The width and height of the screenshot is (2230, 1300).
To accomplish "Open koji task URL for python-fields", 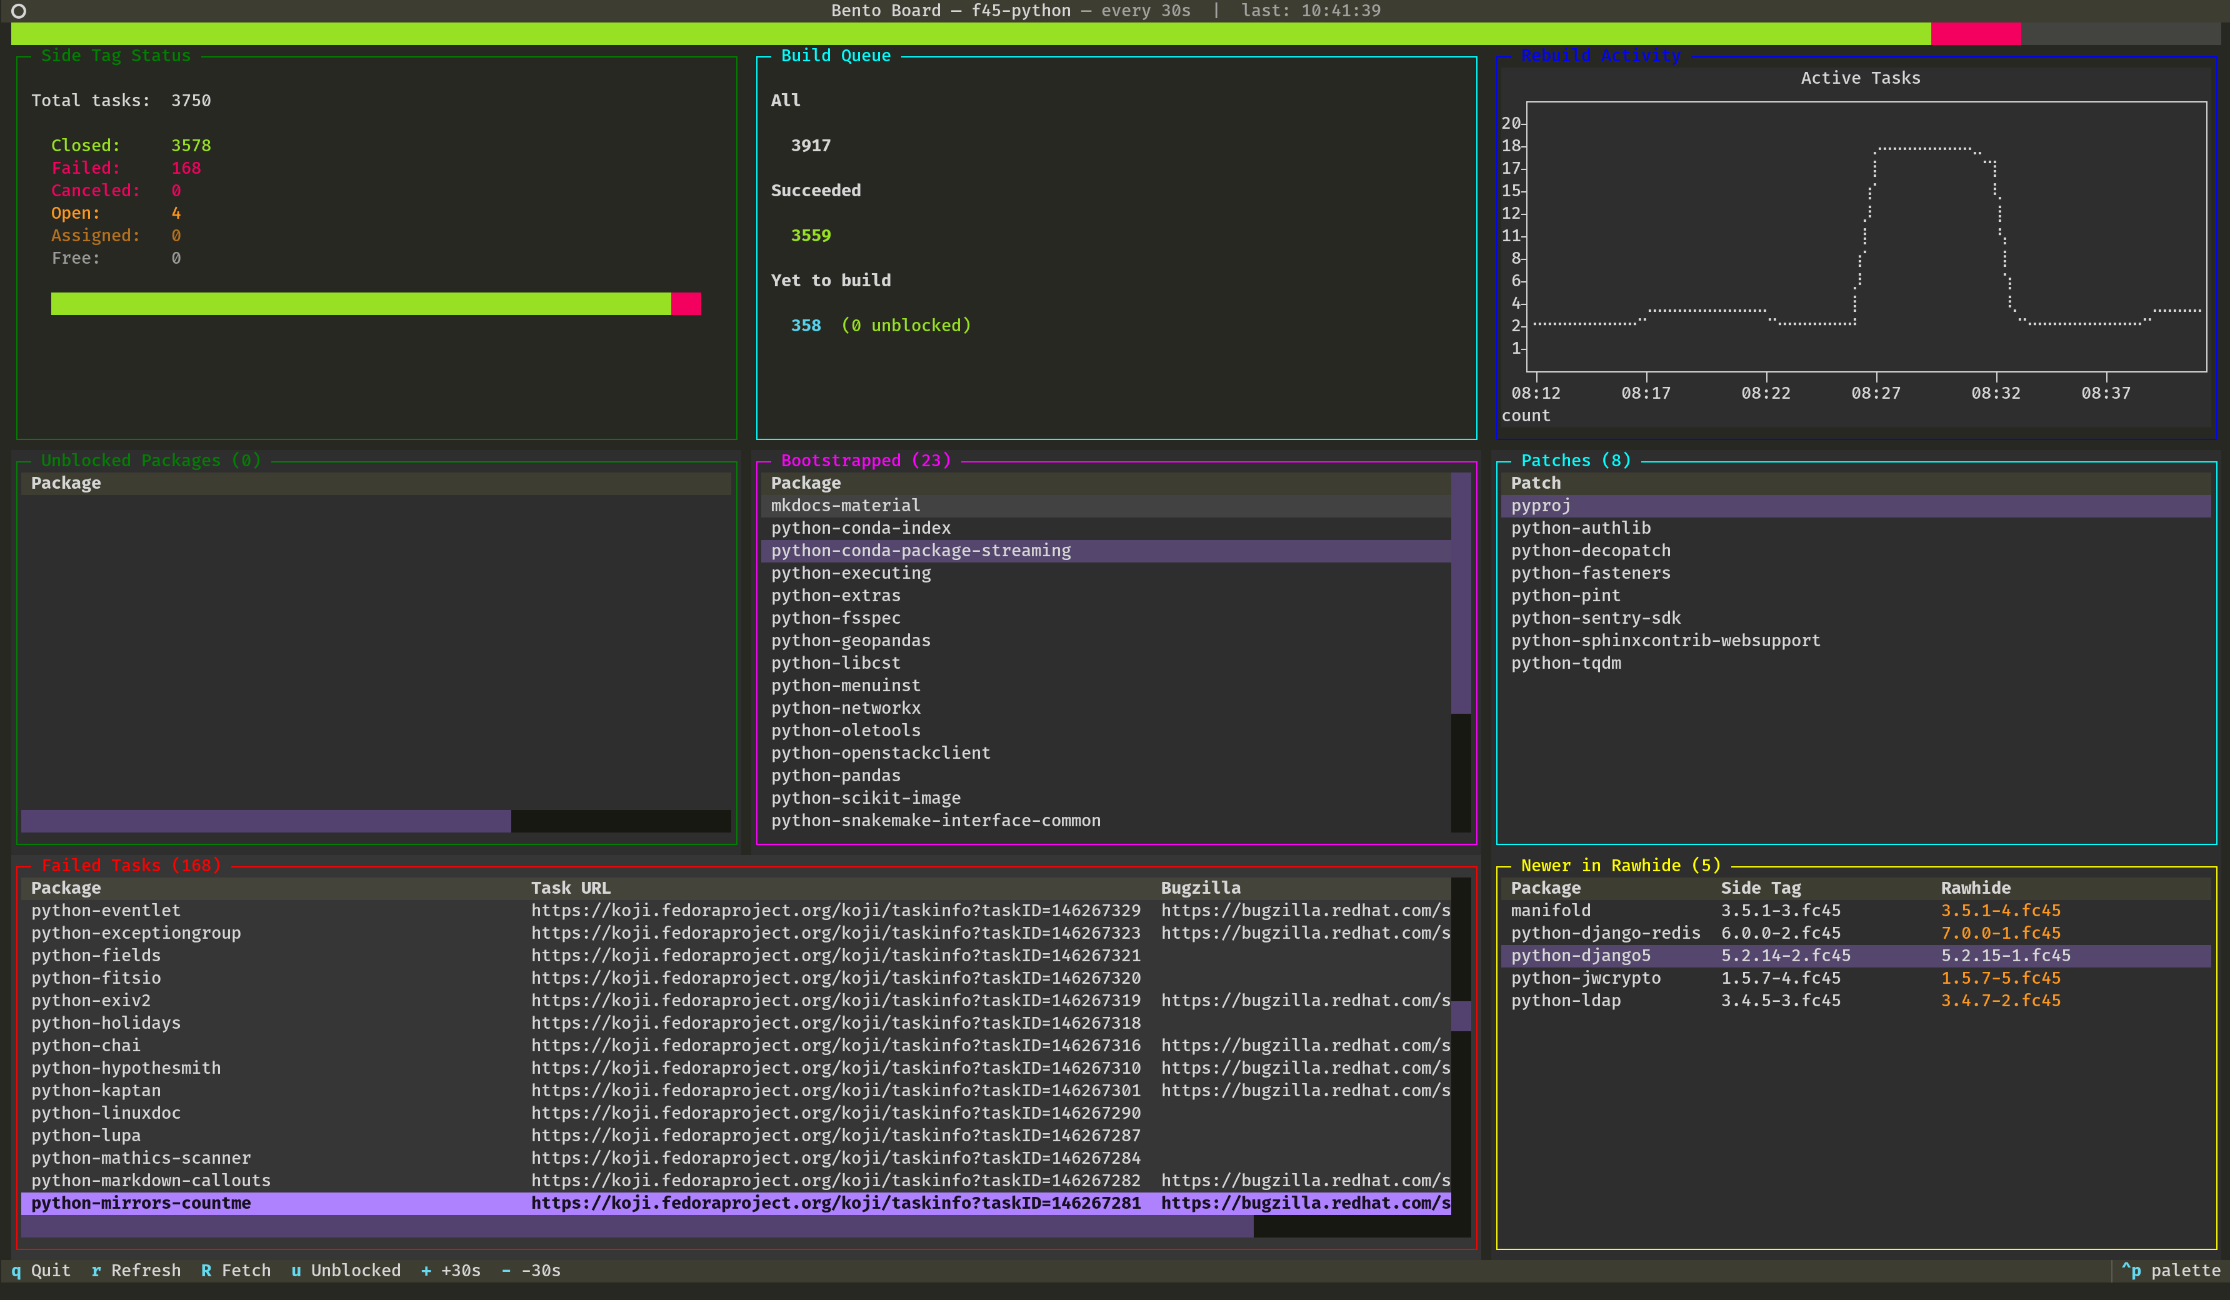I will point(836,956).
